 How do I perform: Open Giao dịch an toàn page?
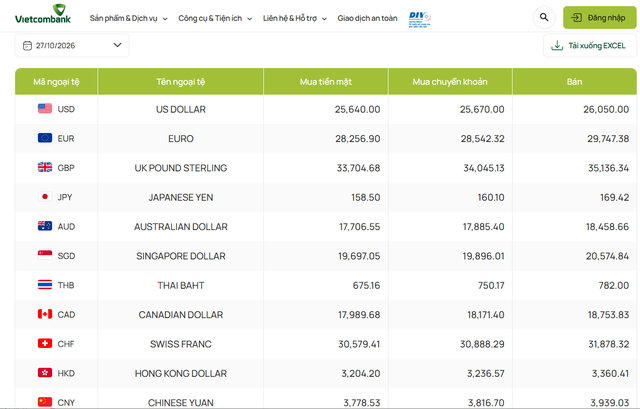point(367,18)
